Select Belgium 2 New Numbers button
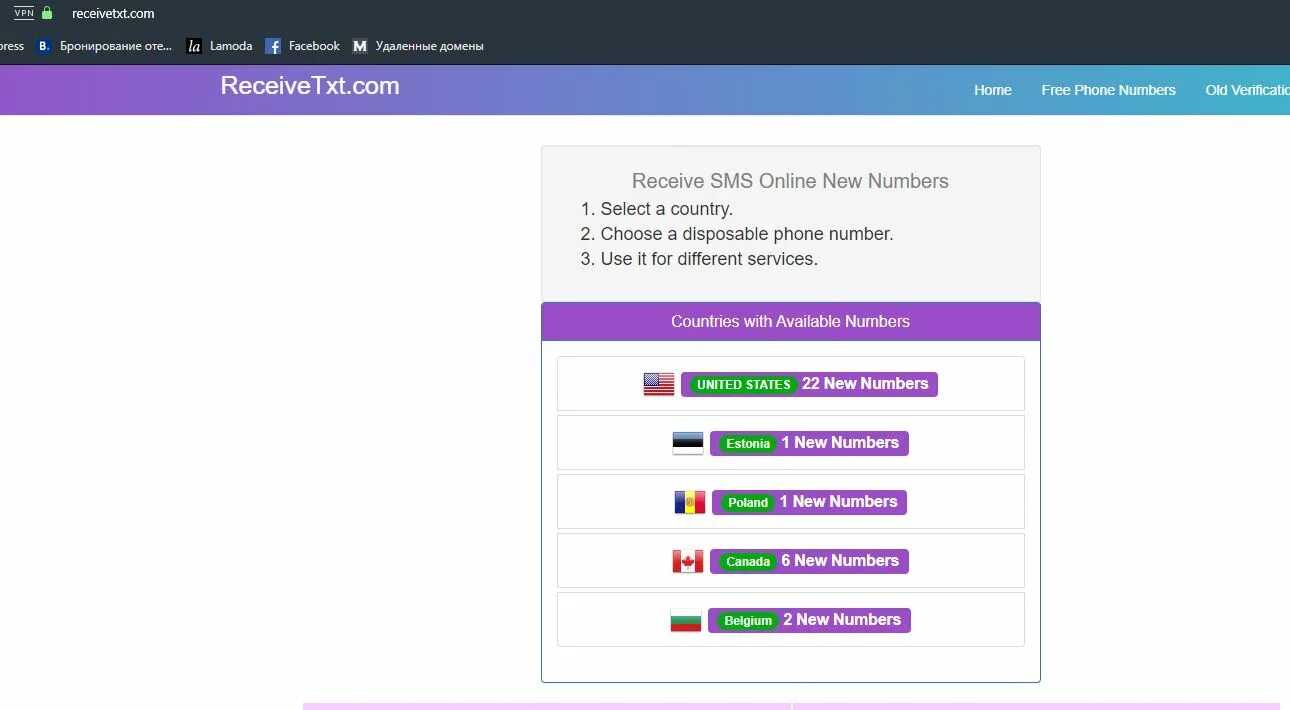The width and height of the screenshot is (1290, 710). pos(809,620)
